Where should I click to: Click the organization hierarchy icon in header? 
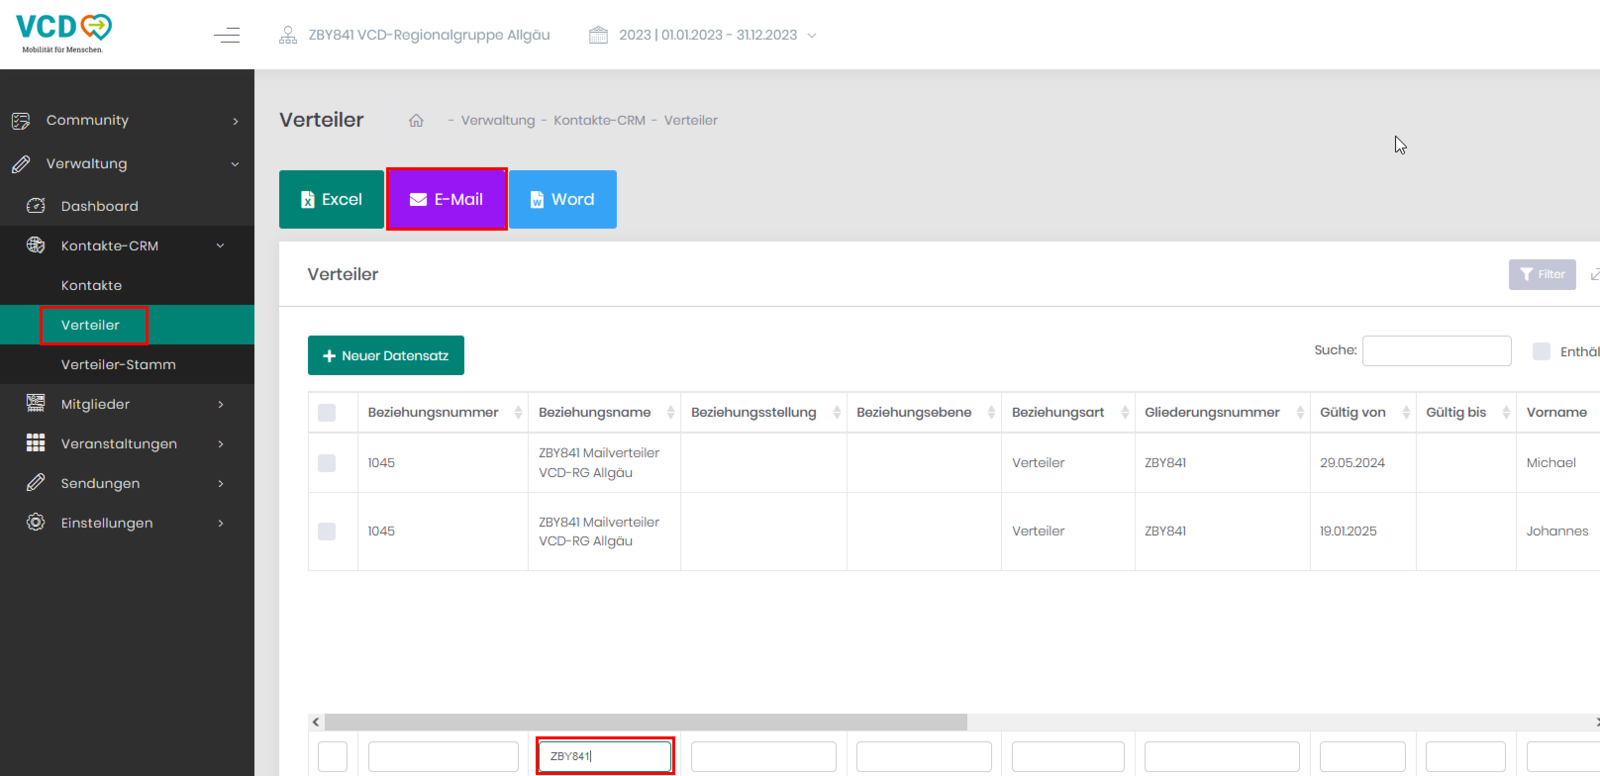tap(288, 35)
